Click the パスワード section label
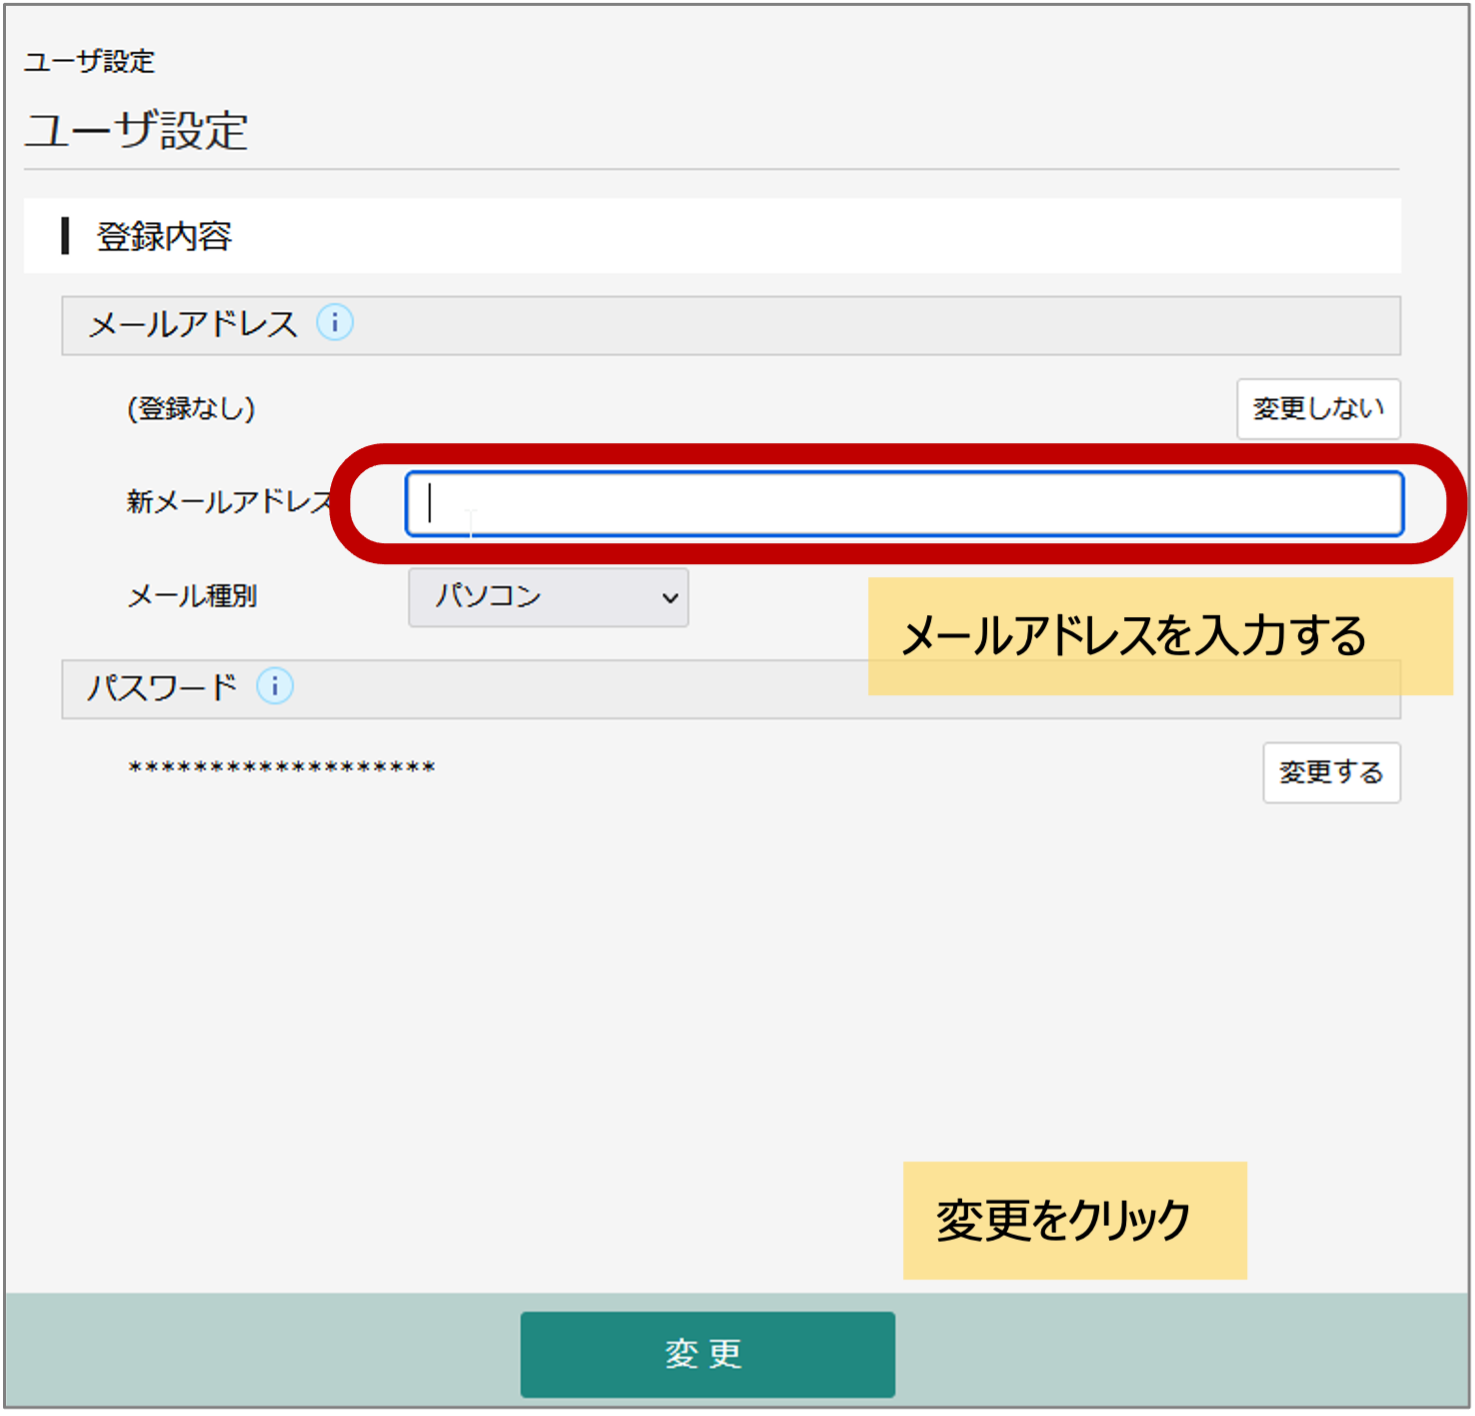The width and height of the screenshot is (1475, 1416). click(162, 688)
